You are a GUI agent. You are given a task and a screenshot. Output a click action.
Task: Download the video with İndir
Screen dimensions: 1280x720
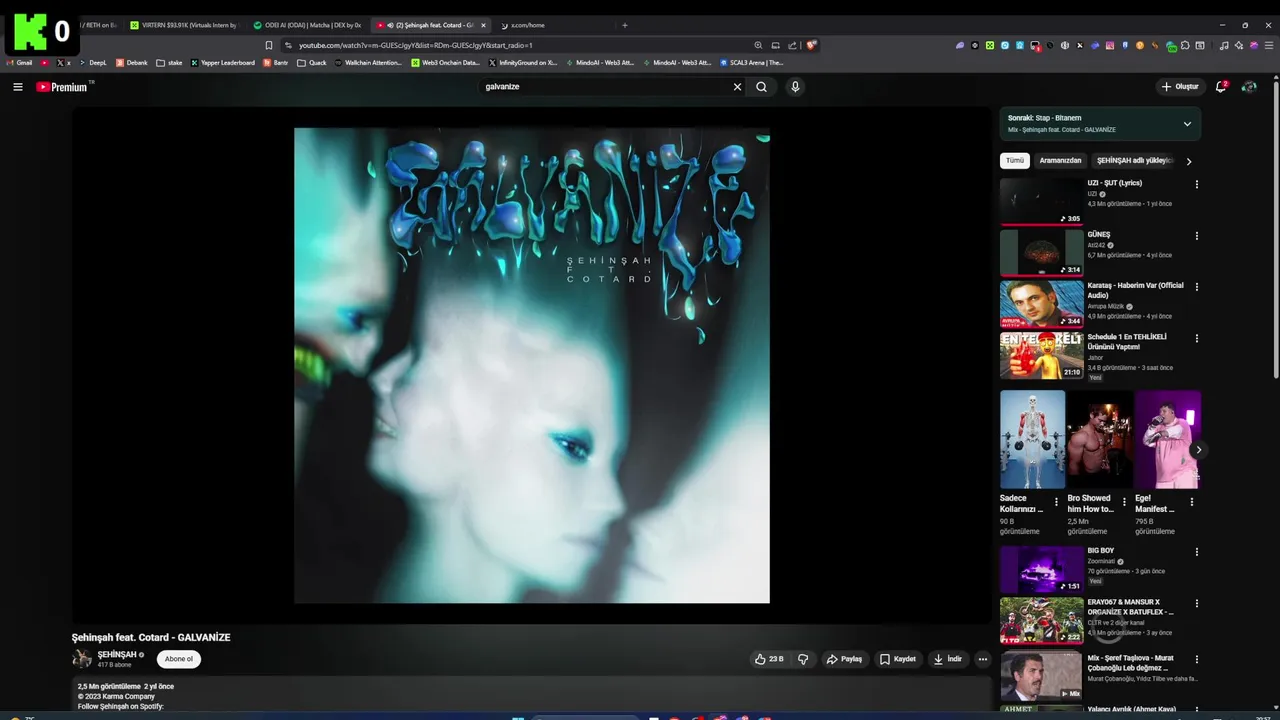[x=948, y=659]
